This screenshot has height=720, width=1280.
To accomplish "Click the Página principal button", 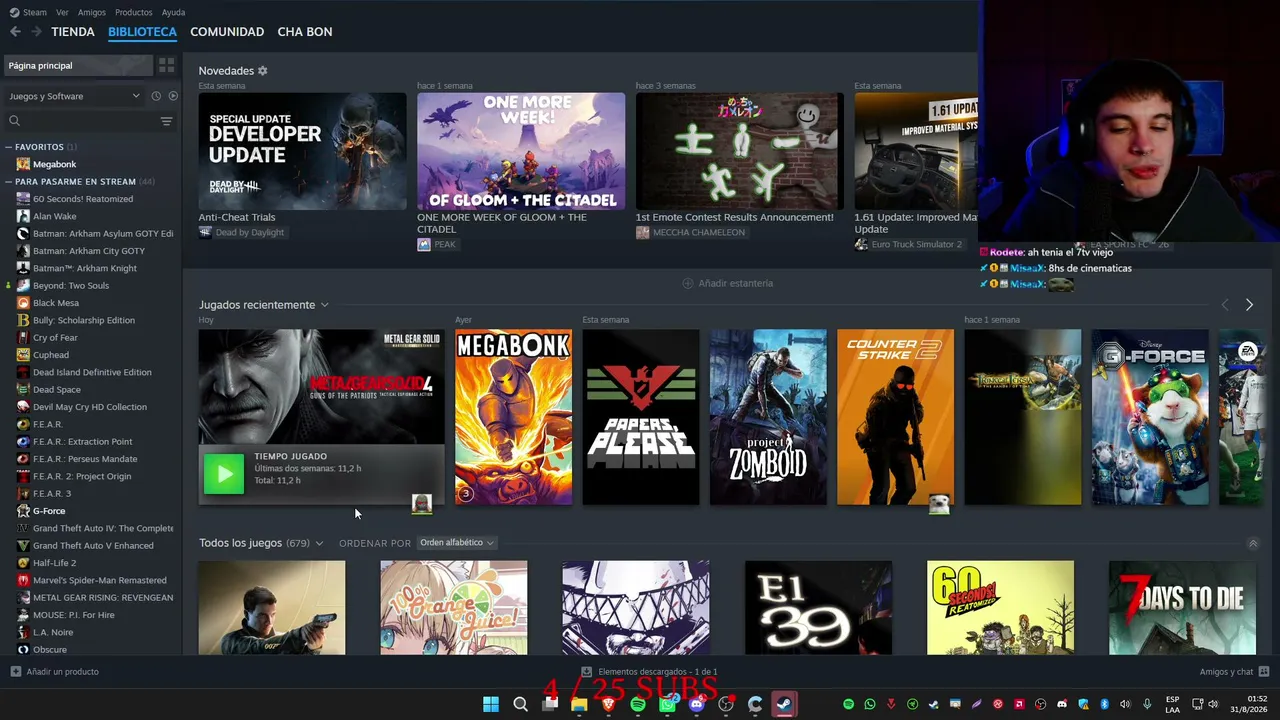I will point(78,65).
